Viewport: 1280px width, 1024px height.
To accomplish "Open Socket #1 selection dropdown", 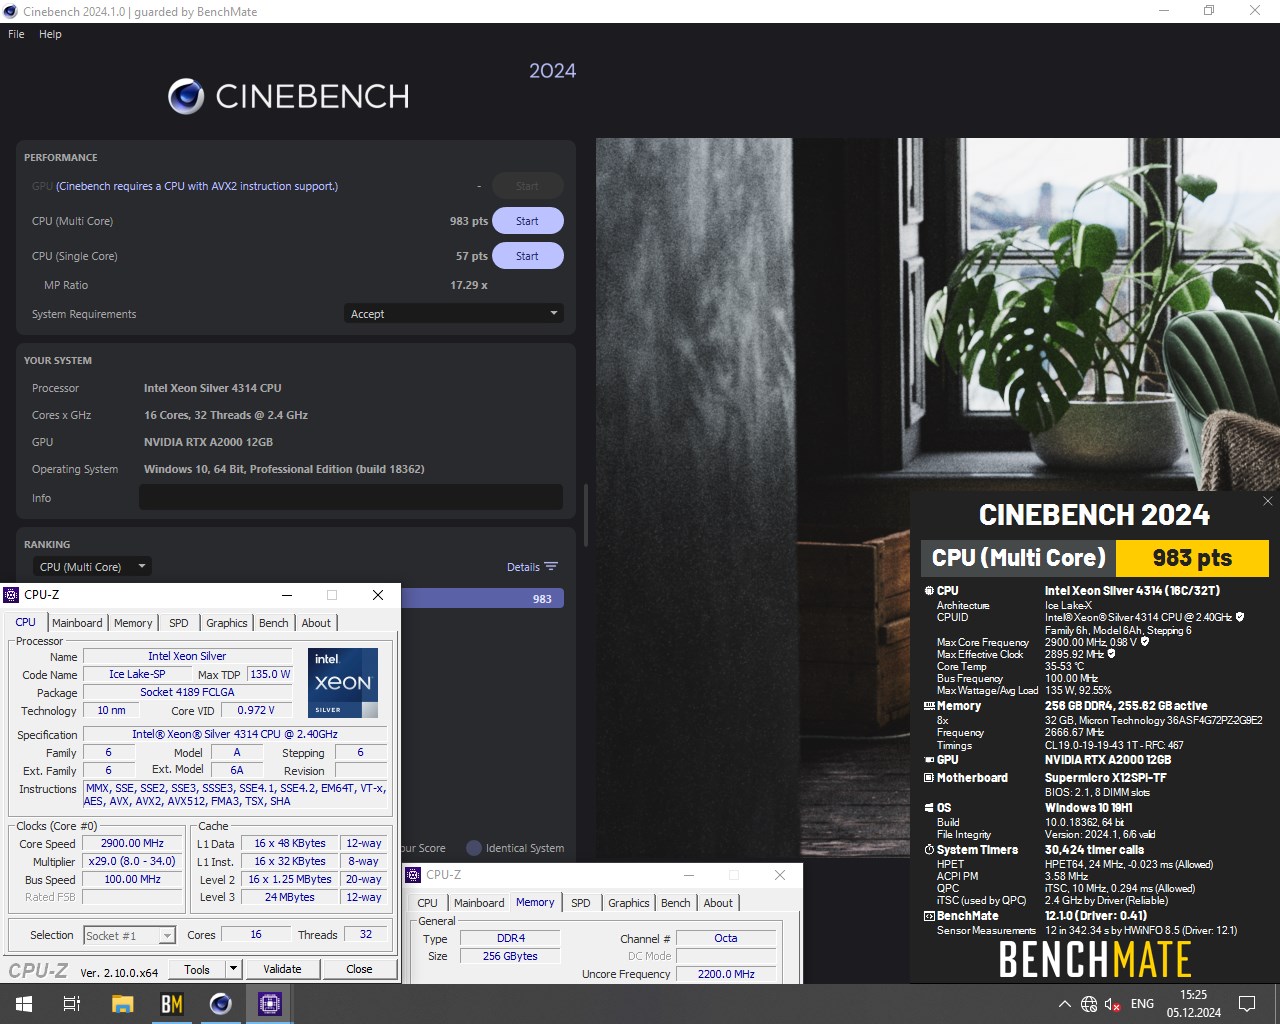I will pyautogui.click(x=130, y=936).
